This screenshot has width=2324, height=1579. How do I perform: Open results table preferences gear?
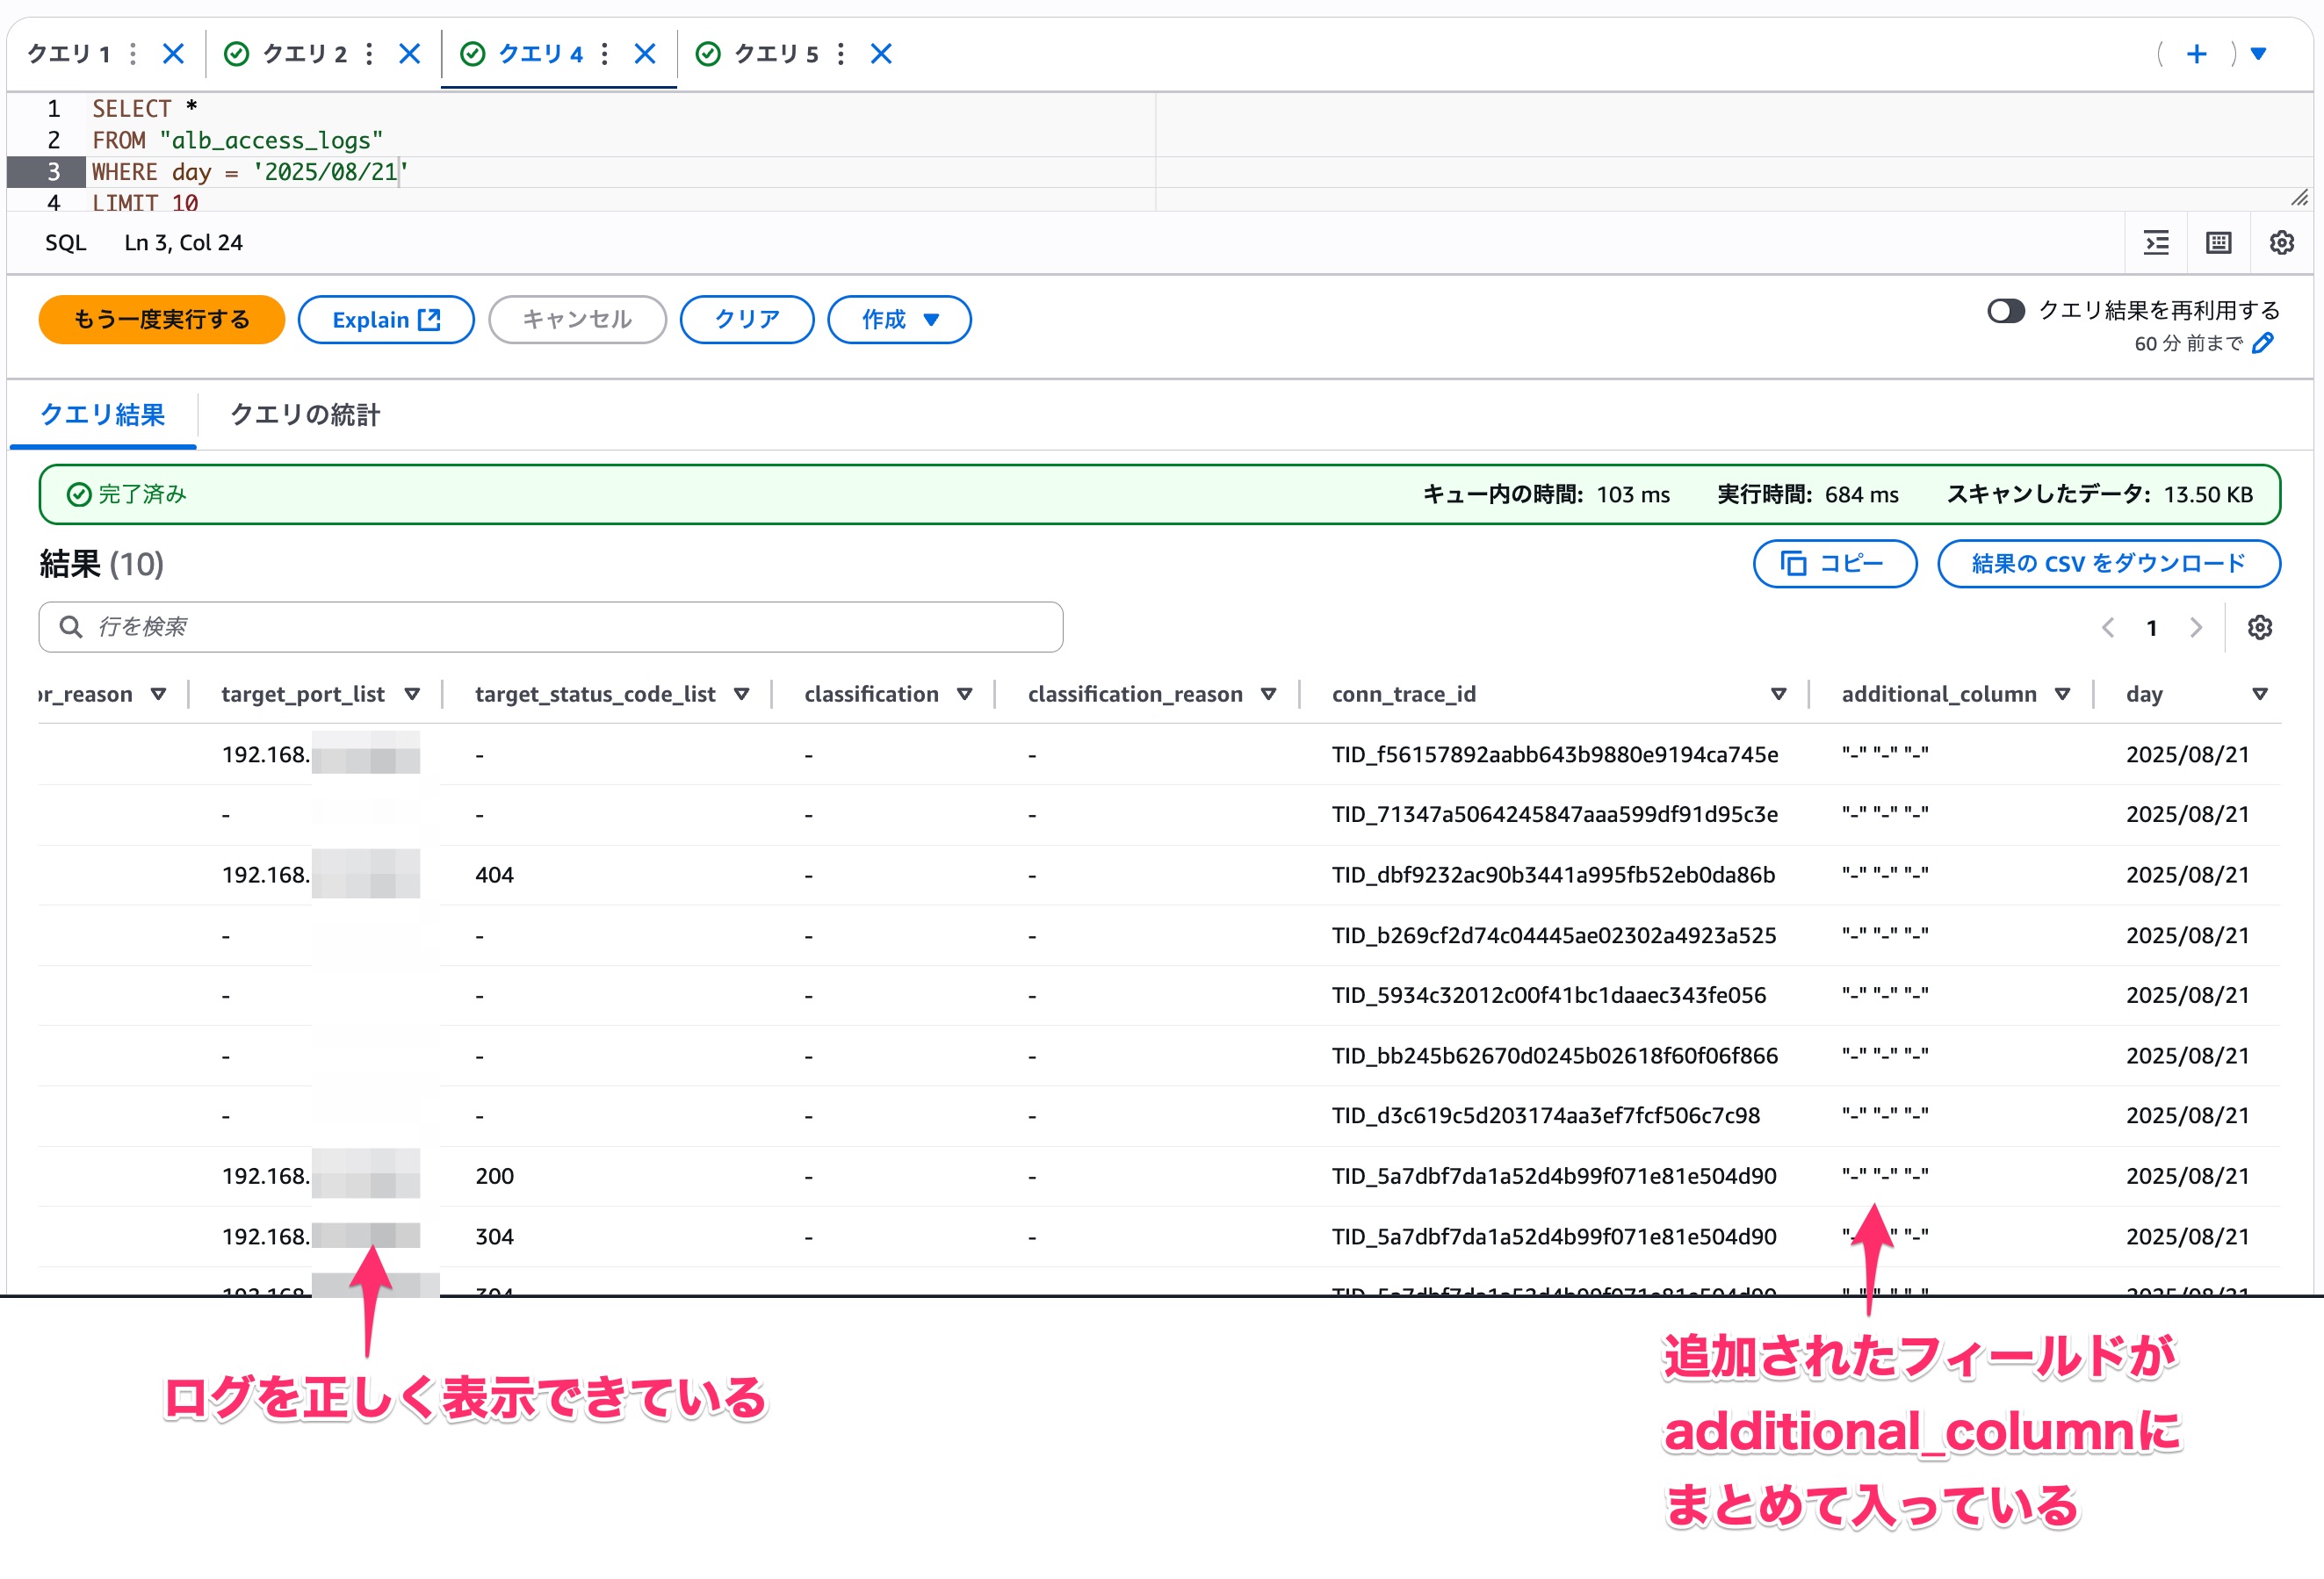coord(2260,628)
